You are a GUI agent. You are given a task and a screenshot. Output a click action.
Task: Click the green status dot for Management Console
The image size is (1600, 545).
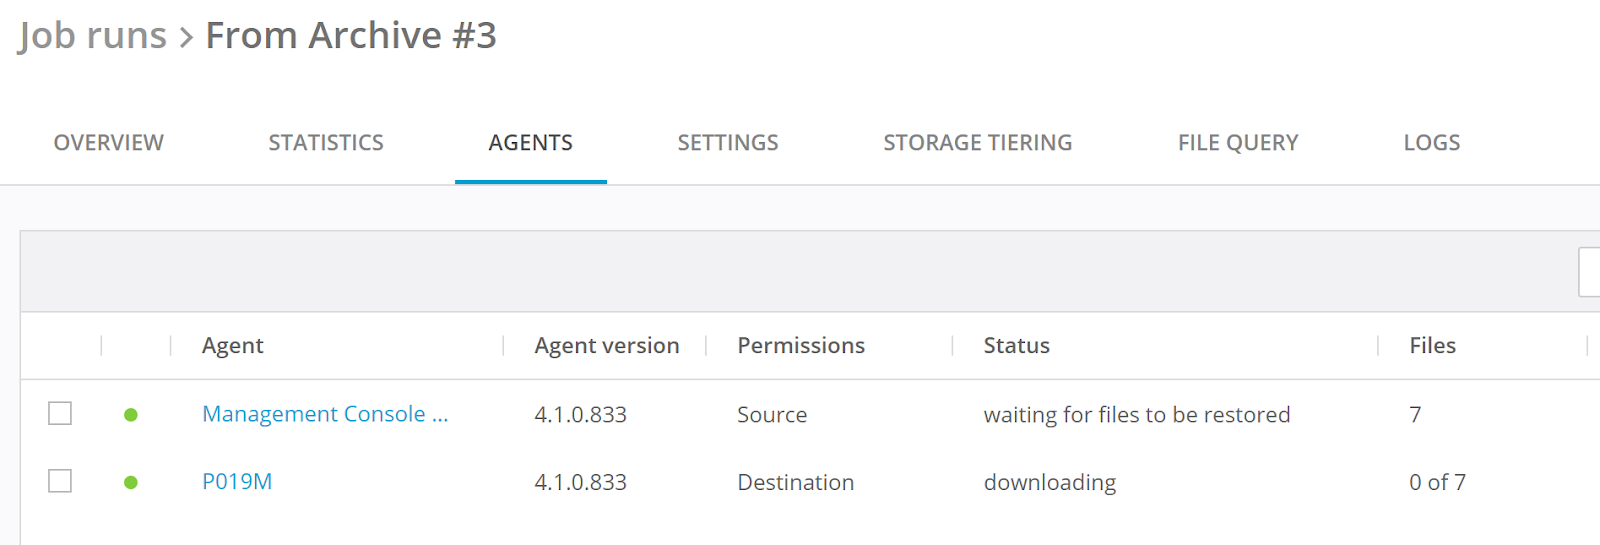[x=131, y=415]
